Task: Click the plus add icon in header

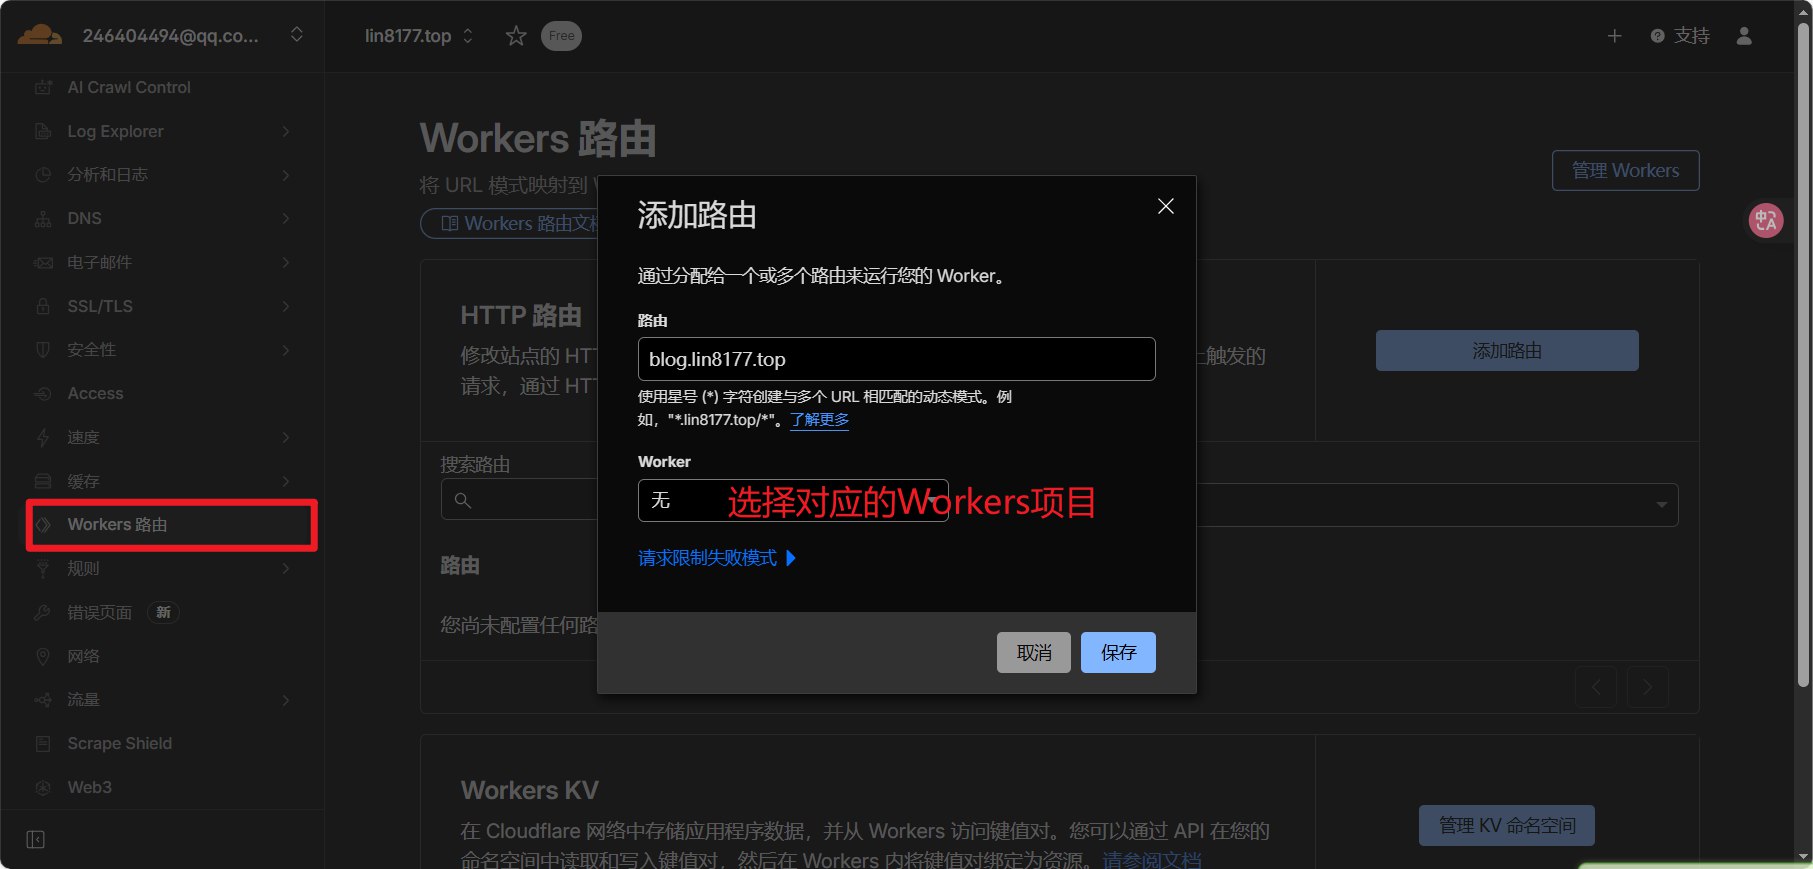Action: [x=1614, y=36]
